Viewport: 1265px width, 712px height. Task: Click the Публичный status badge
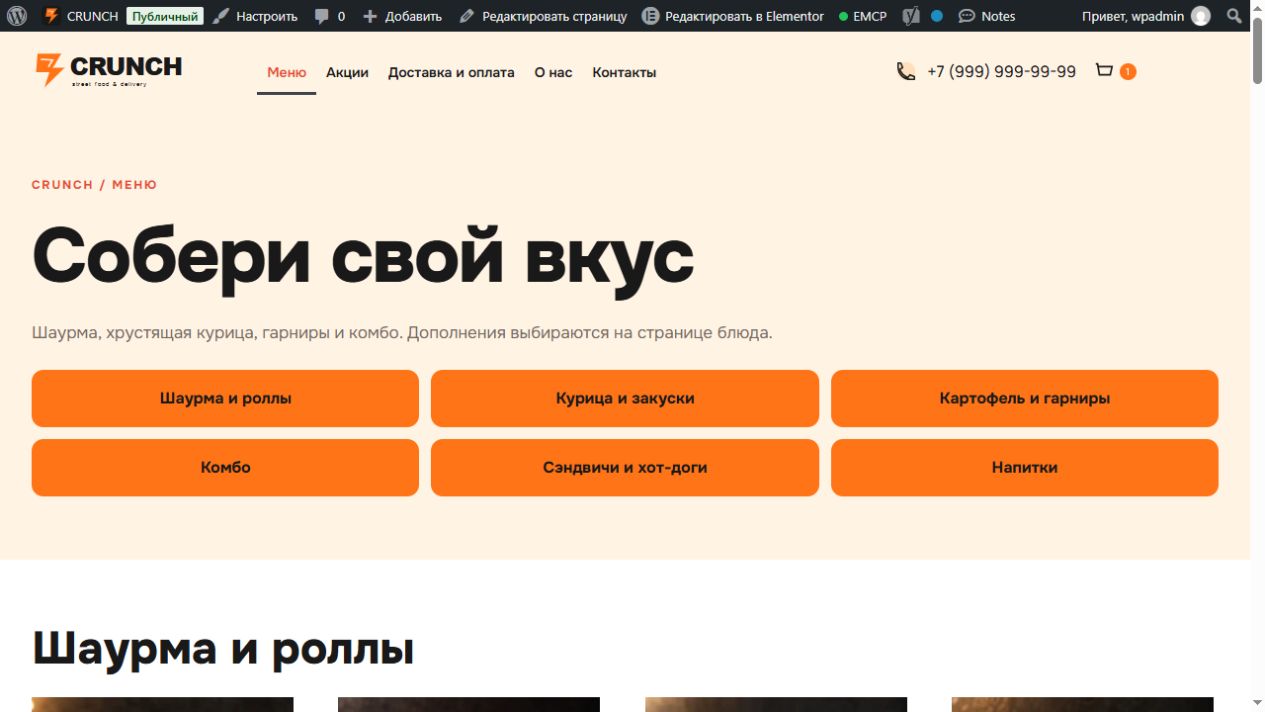[165, 16]
